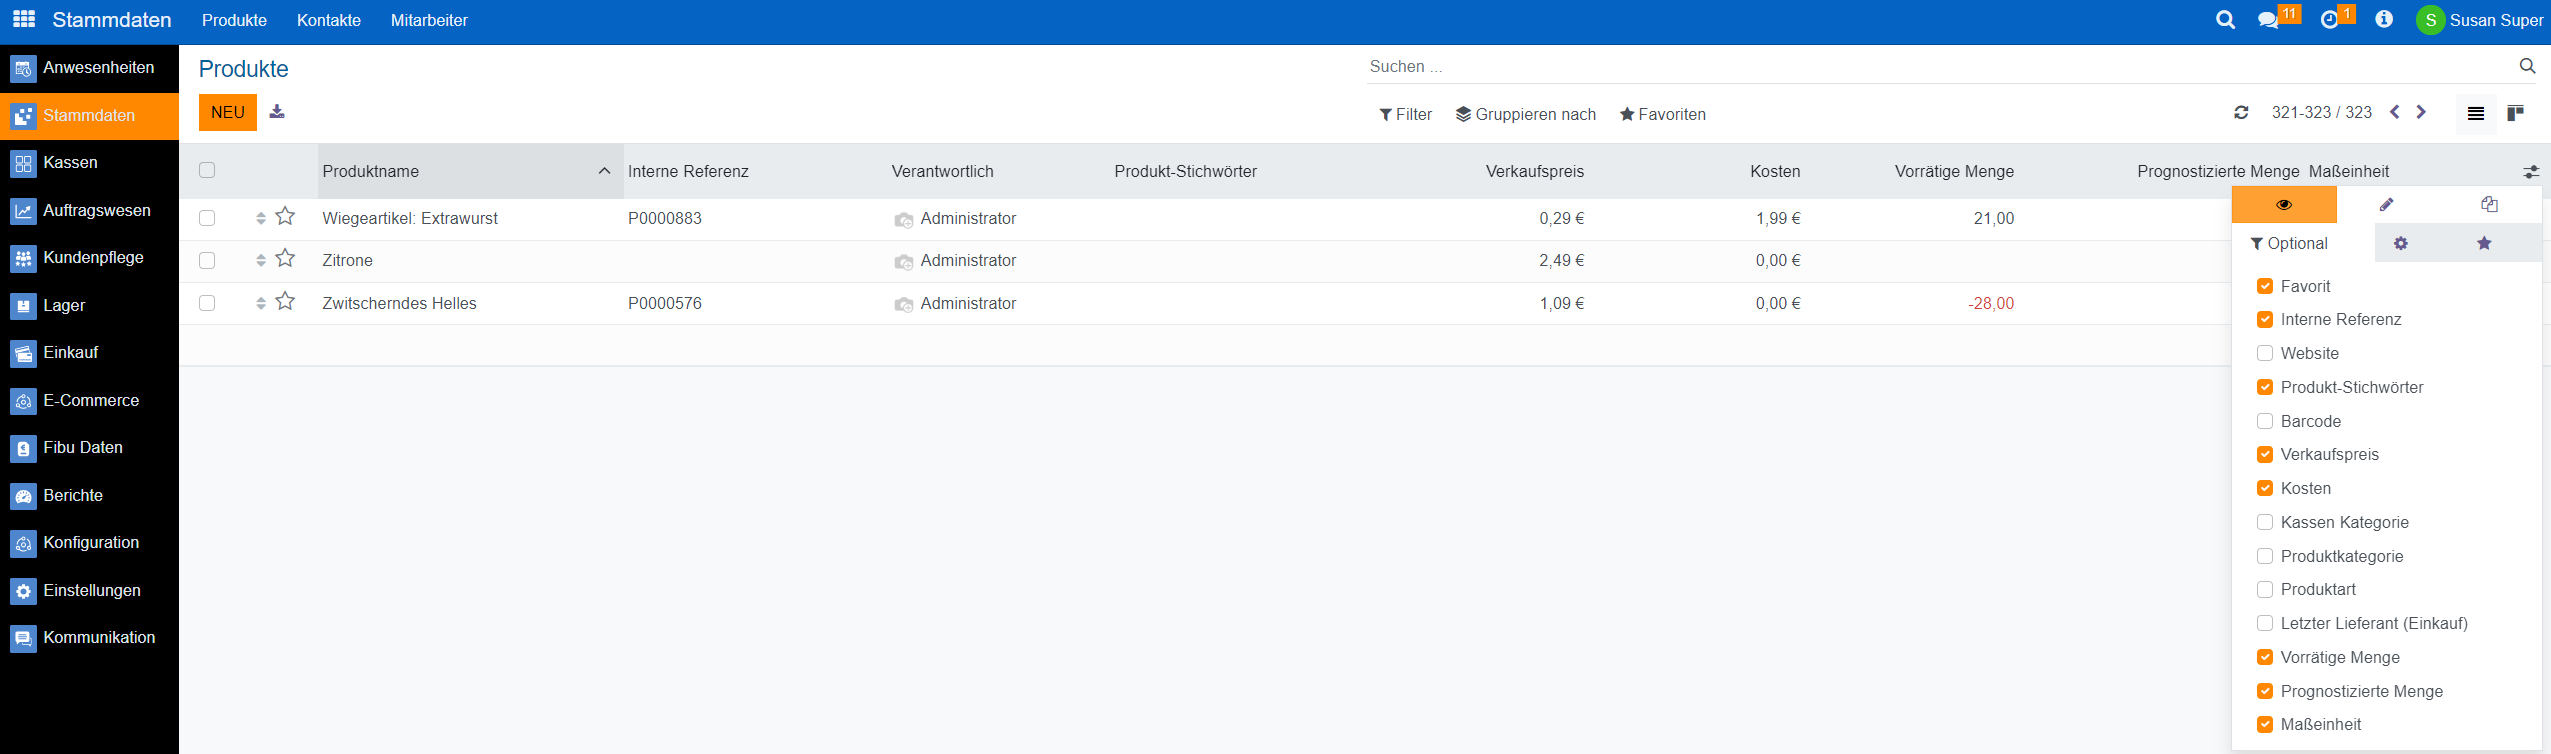Screen dimensions: 2551x754
Task: Select the Wiegeartikel: Extrawurst row checkbox
Action: click(x=207, y=218)
